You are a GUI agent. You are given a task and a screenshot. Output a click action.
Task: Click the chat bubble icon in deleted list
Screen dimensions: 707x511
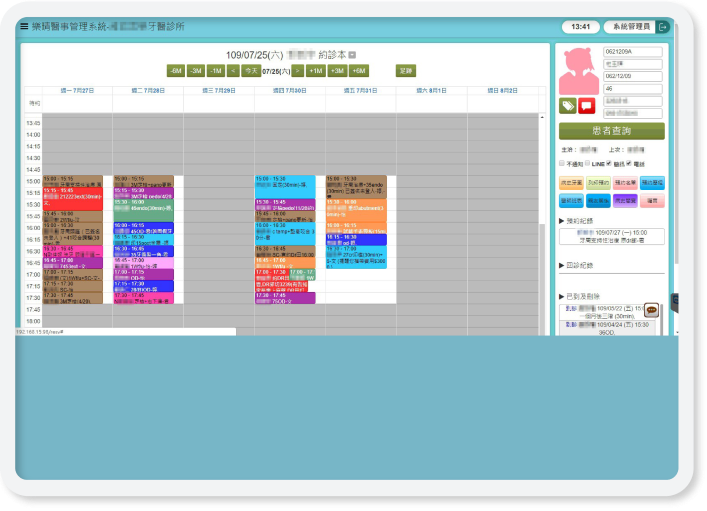(651, 308)
